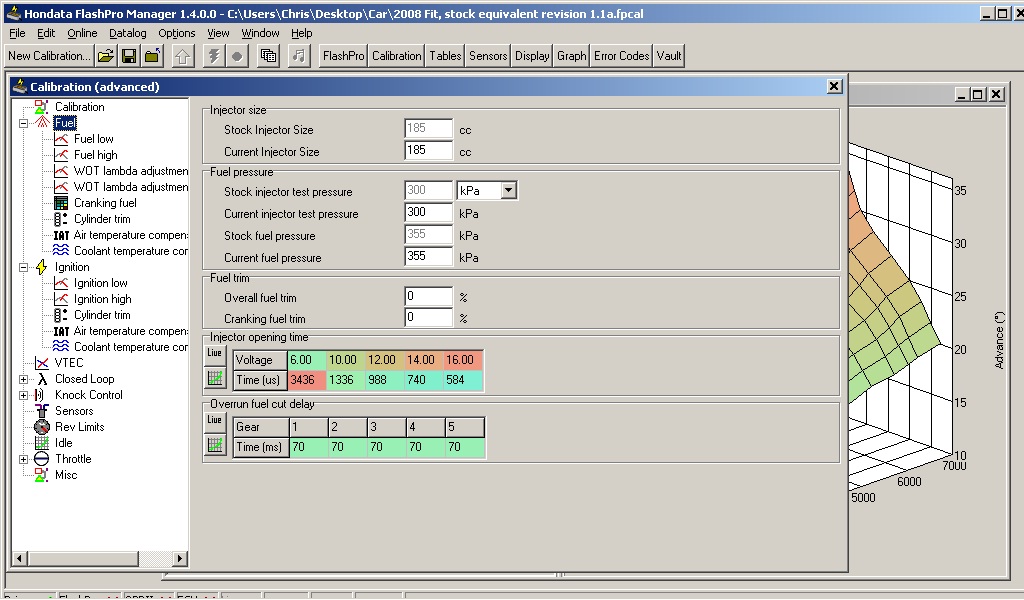Select Fuel high table in tree

point(95,155)
